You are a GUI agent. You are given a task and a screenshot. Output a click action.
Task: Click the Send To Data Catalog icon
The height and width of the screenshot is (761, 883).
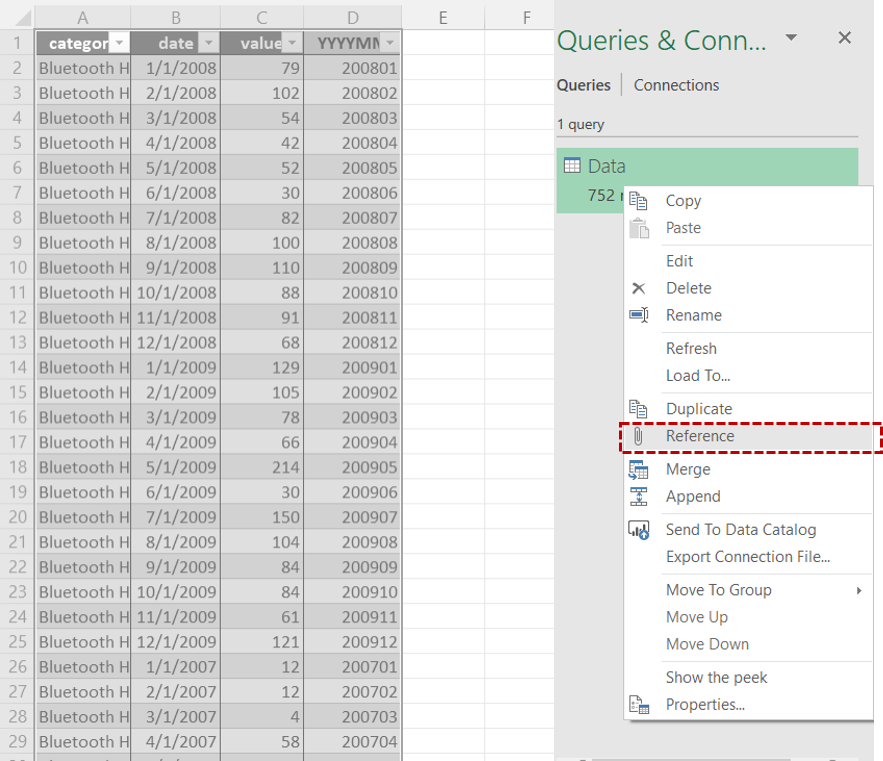(x=639, y=529)
